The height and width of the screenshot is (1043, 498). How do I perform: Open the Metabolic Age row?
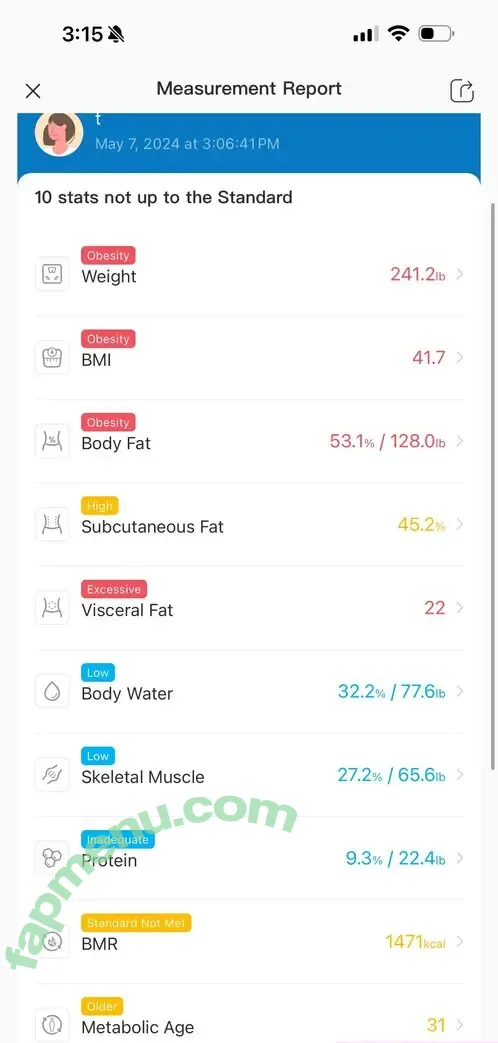(249, 1018)
